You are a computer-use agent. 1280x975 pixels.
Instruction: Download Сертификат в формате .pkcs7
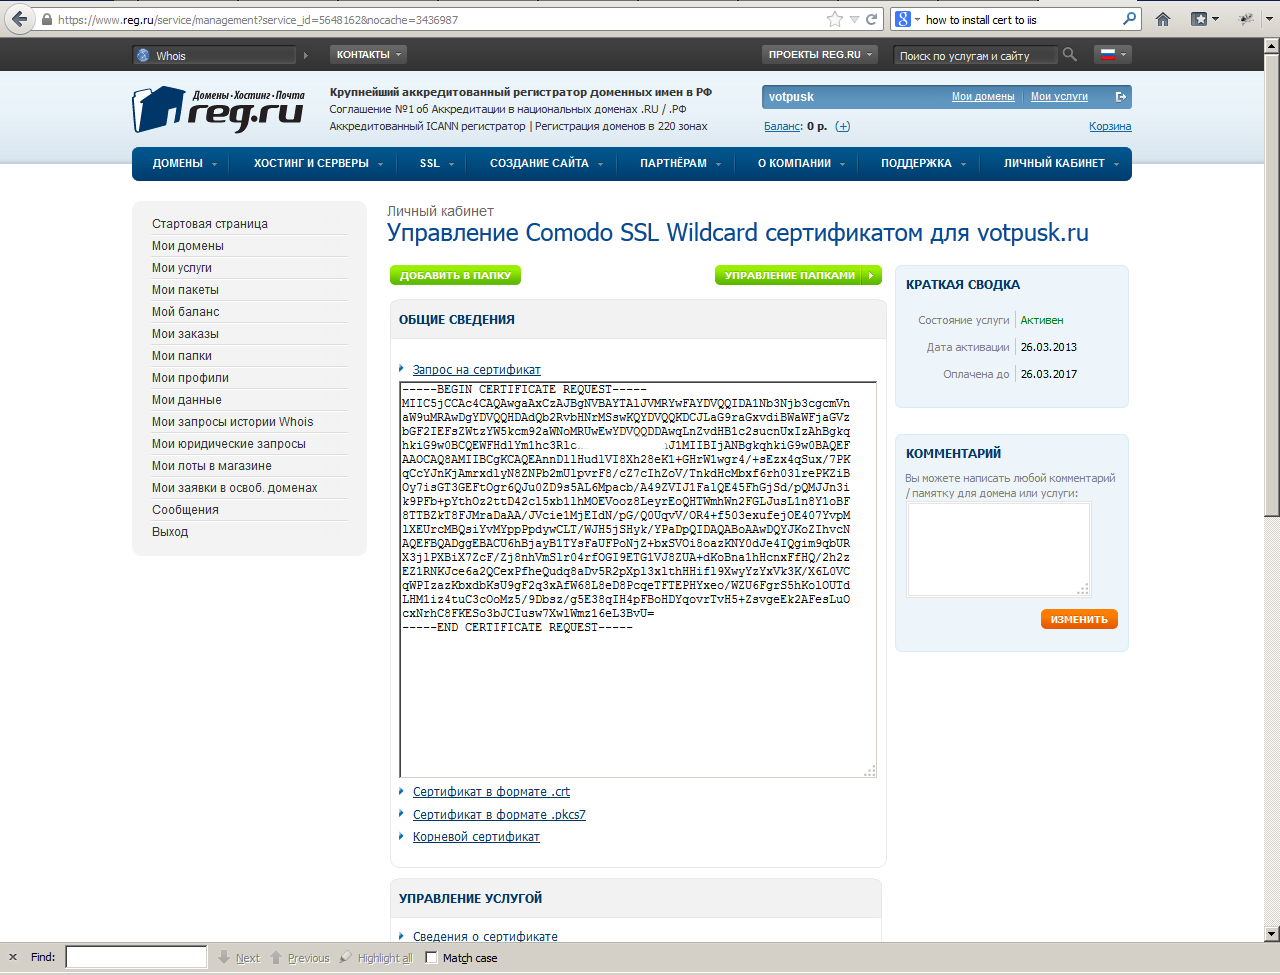tap(499, 815)
